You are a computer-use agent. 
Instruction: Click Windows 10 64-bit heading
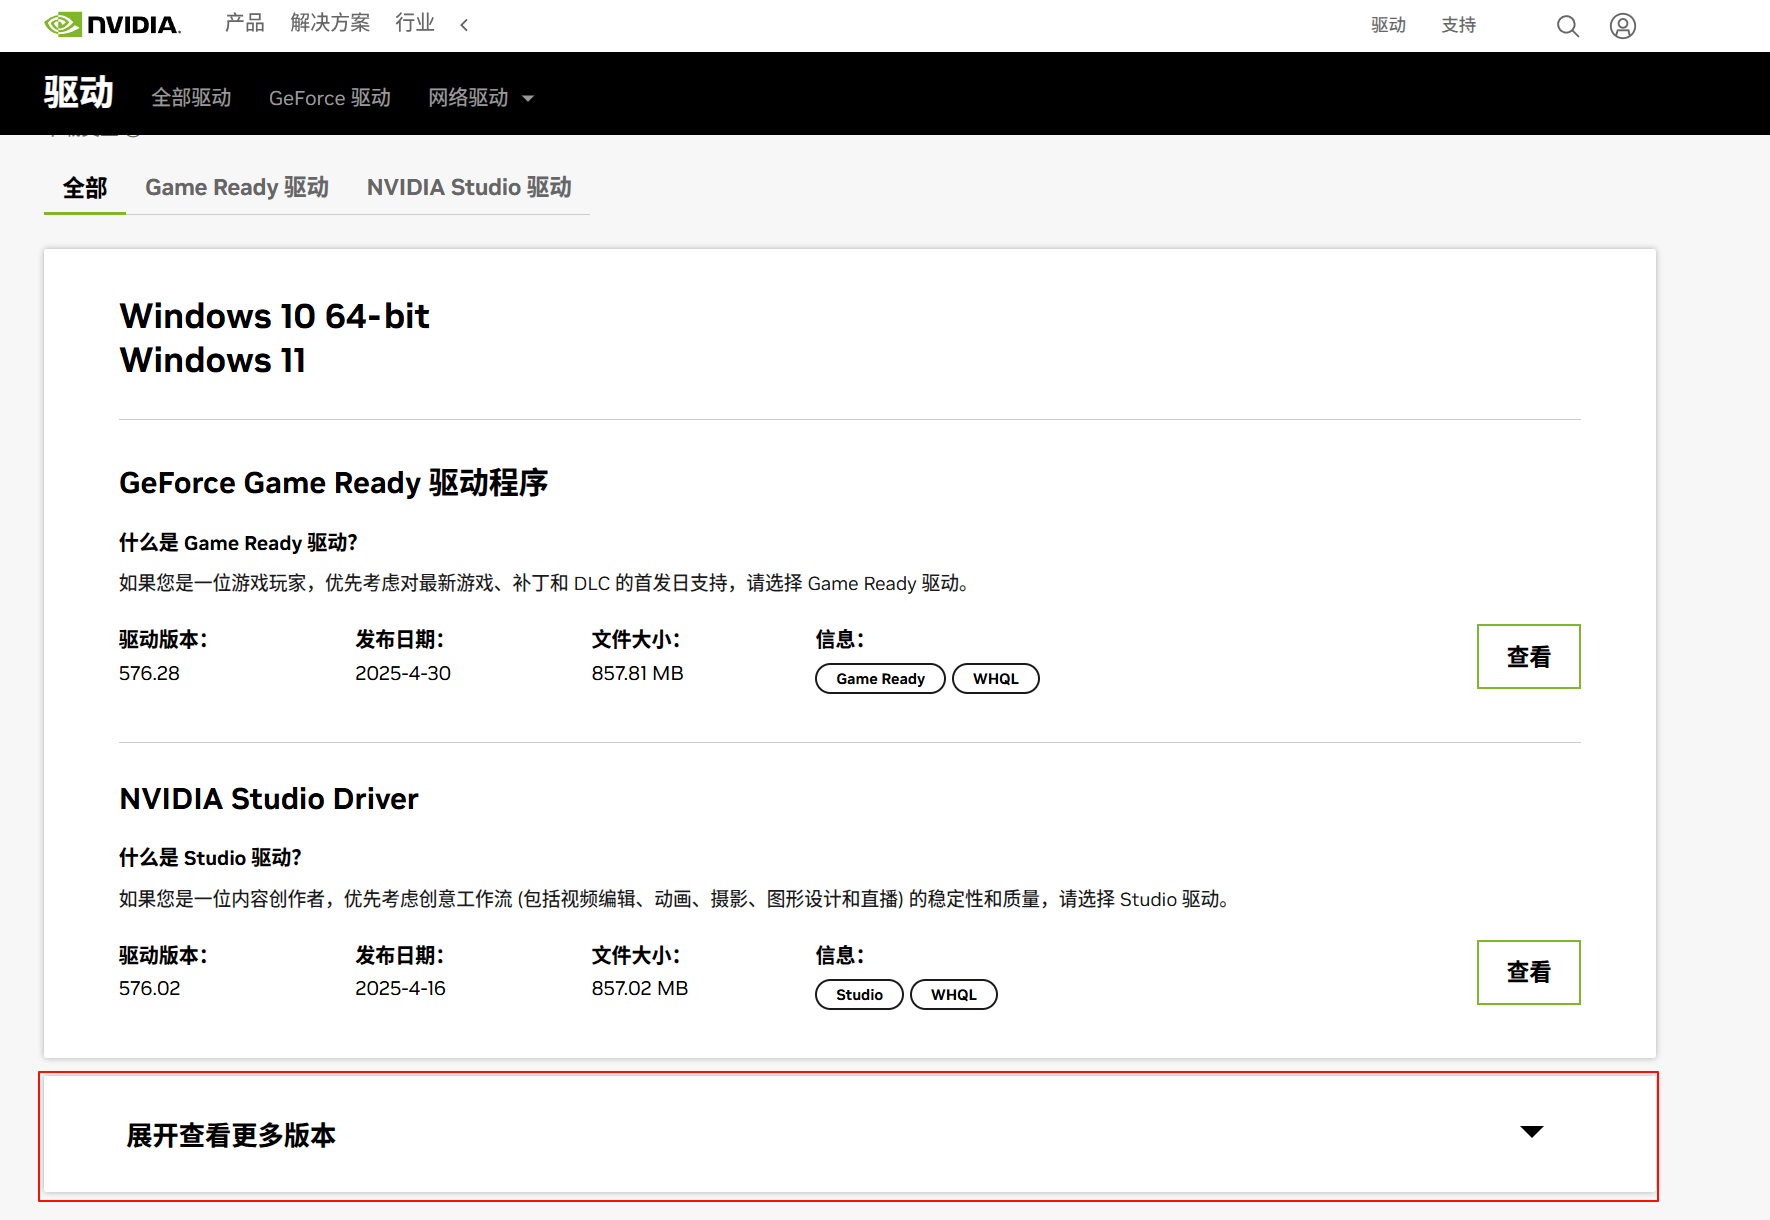click(274, 316)
